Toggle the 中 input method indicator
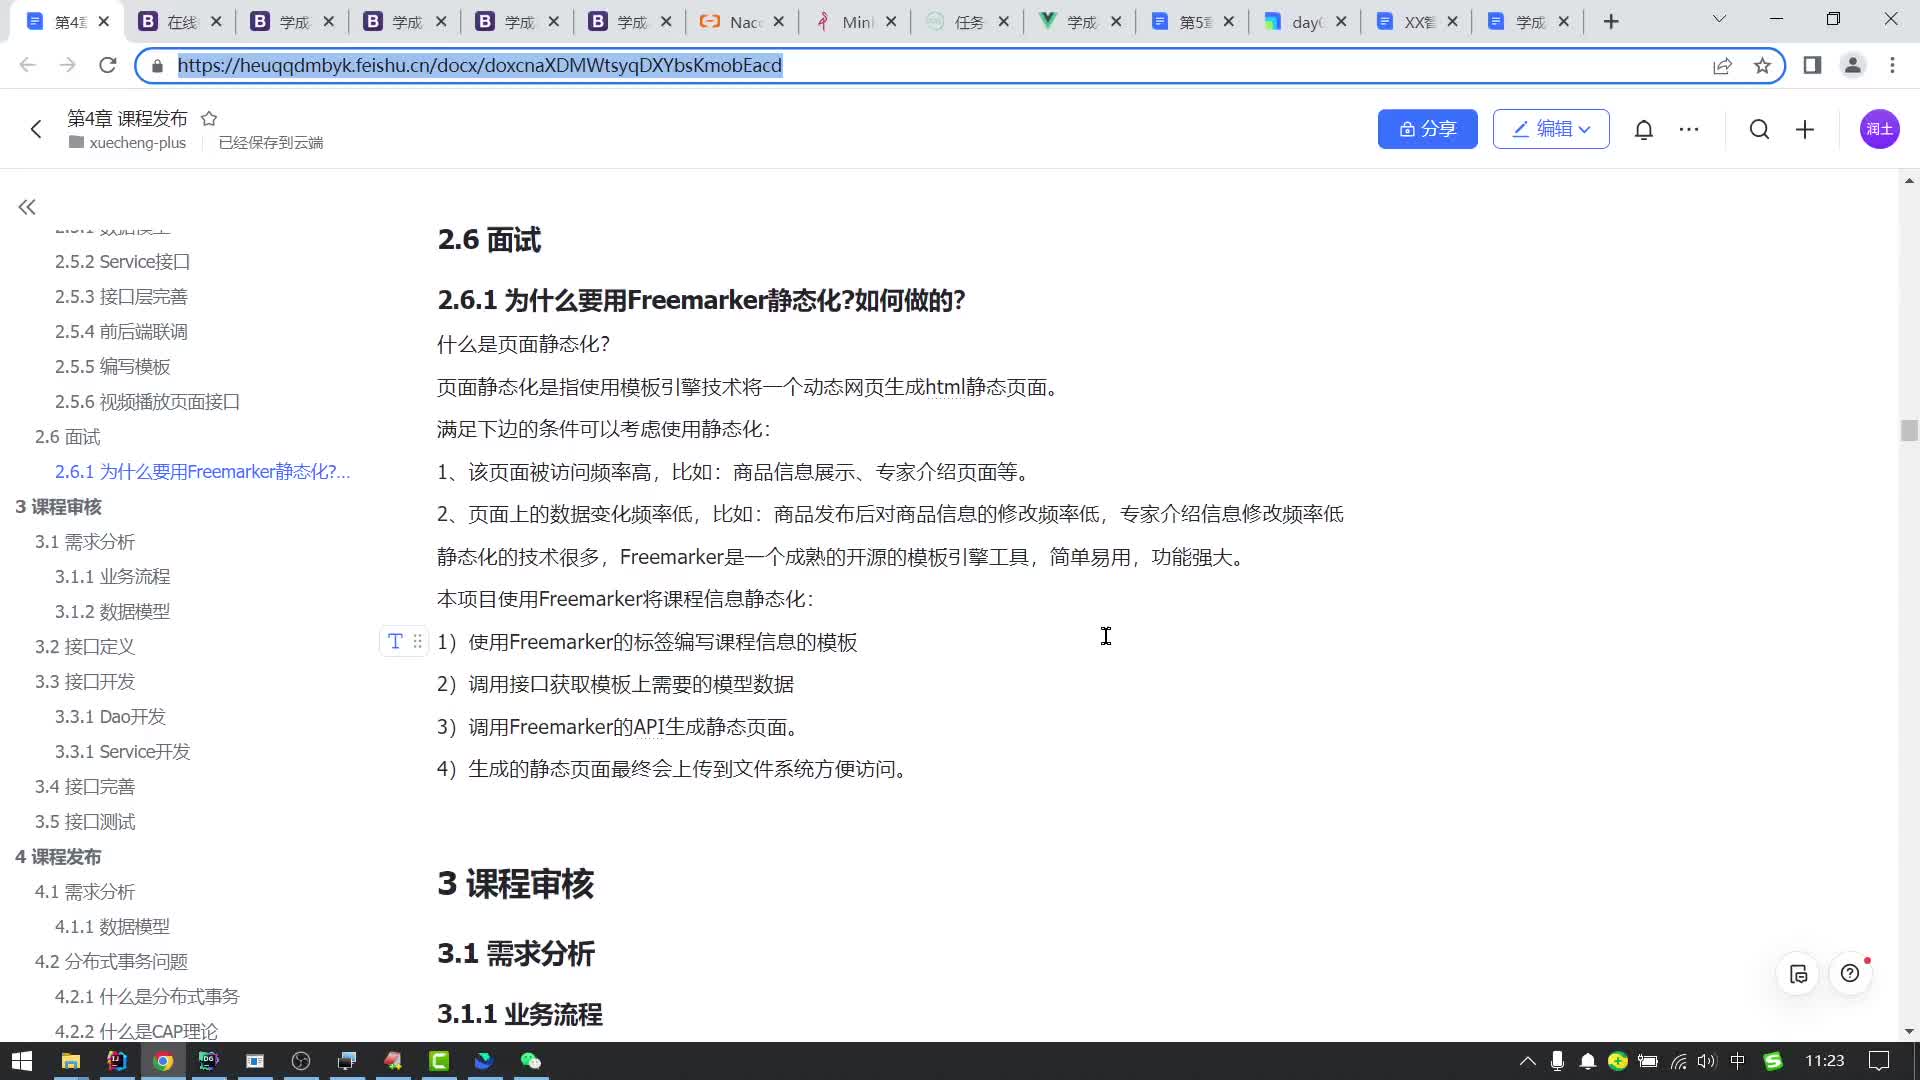This screenshot has width=1920, height=1080. point(1738,1061)
